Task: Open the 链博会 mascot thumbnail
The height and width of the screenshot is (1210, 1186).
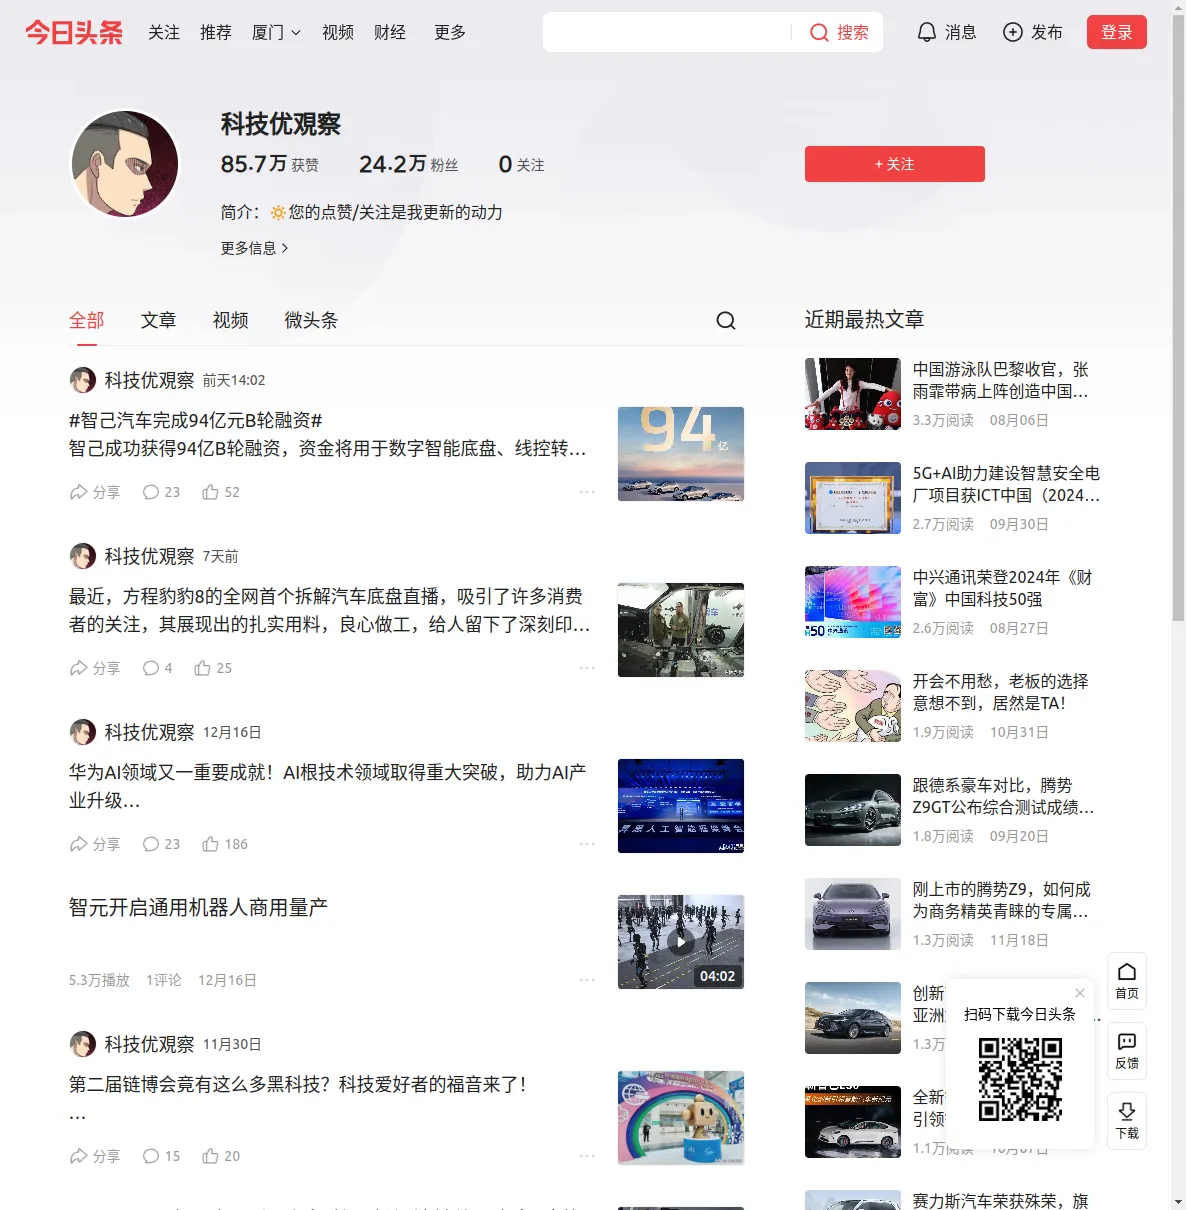Action: click(681, 1118)
